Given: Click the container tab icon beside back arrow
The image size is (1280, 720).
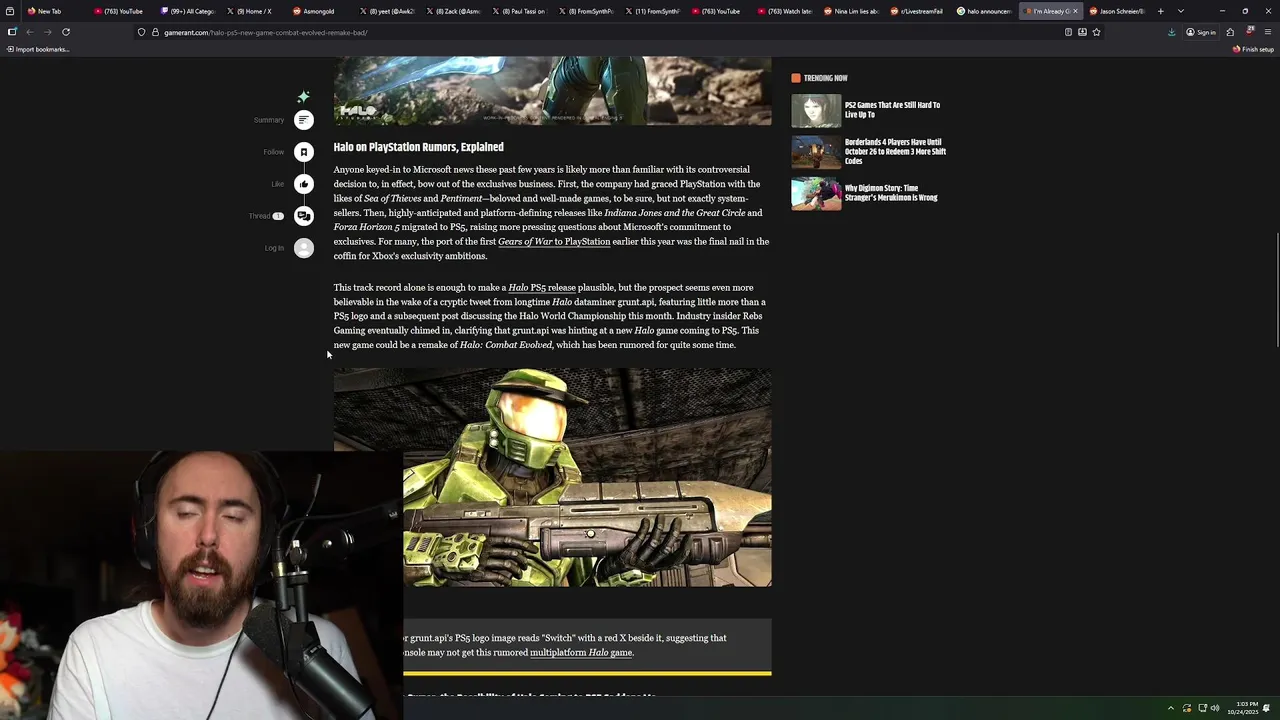Looking at the screenshot, I should point(11,32).
